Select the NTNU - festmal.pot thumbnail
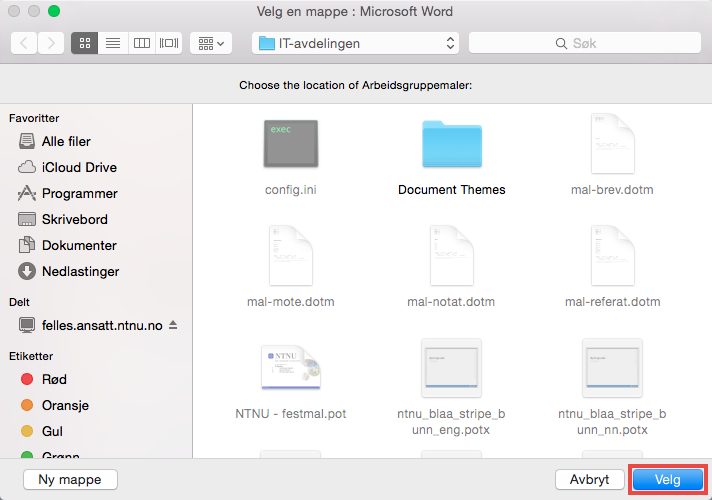 point(291,367)
